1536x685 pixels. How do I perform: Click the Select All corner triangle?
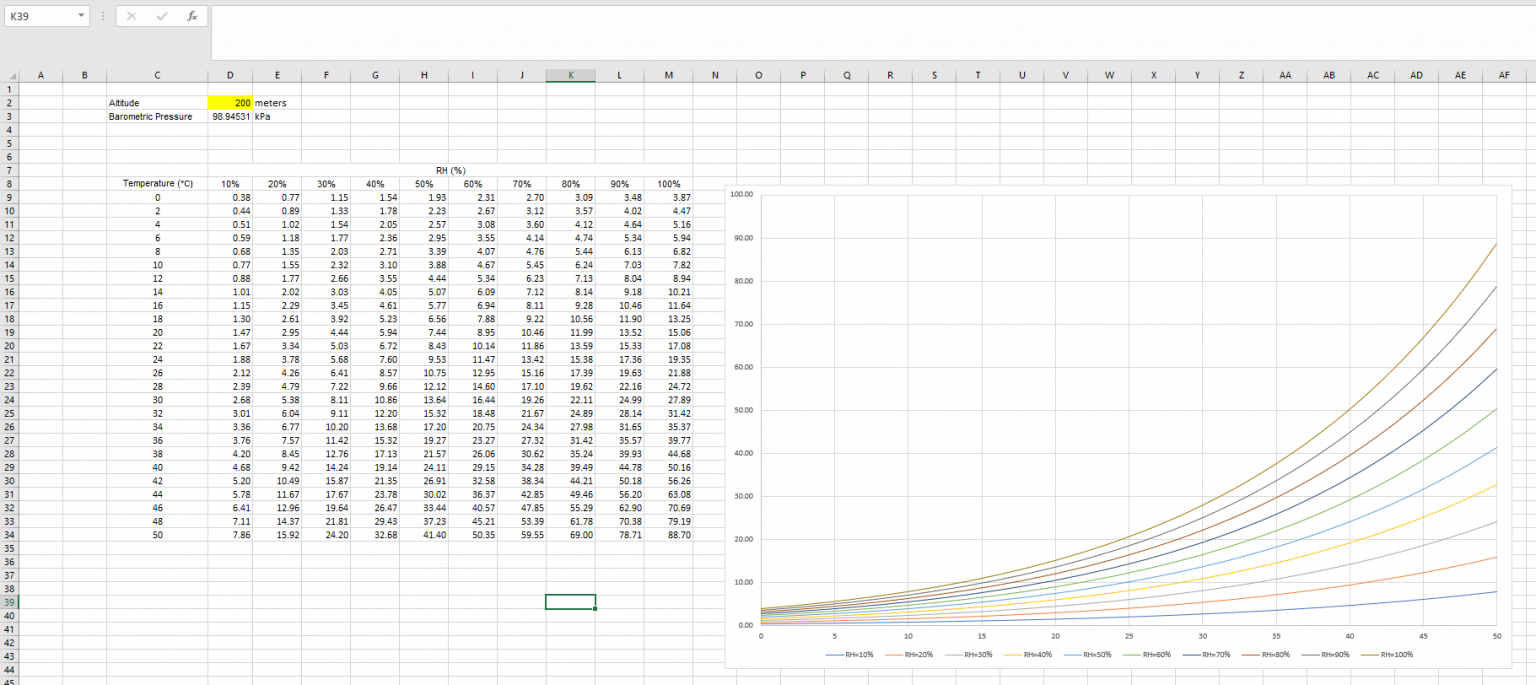point(12,76)
